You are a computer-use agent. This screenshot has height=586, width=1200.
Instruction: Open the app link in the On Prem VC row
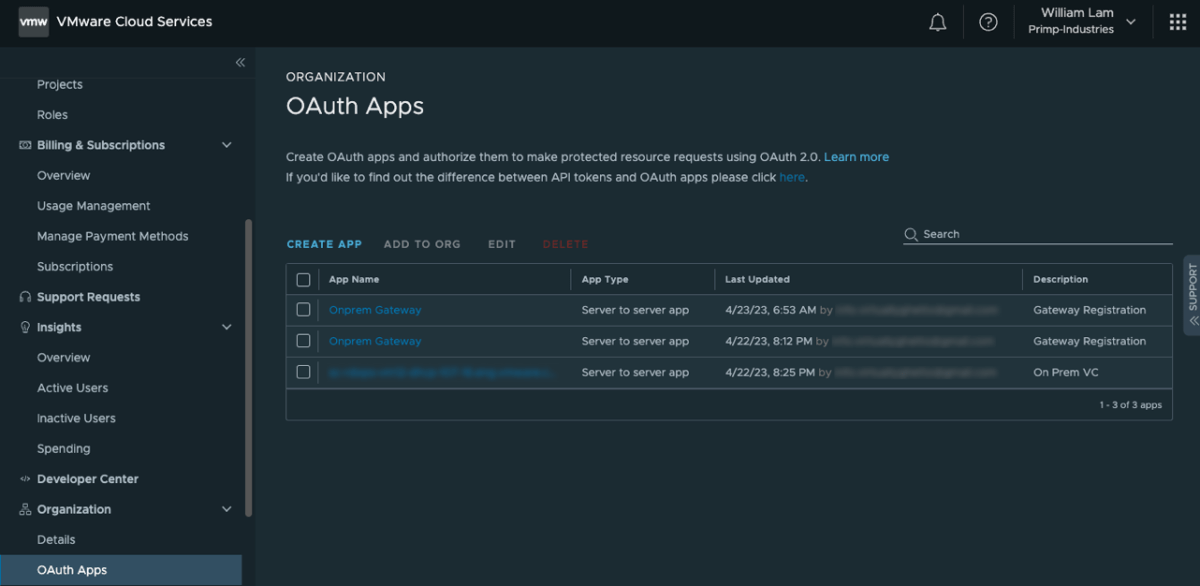click(x=440, y=372)
